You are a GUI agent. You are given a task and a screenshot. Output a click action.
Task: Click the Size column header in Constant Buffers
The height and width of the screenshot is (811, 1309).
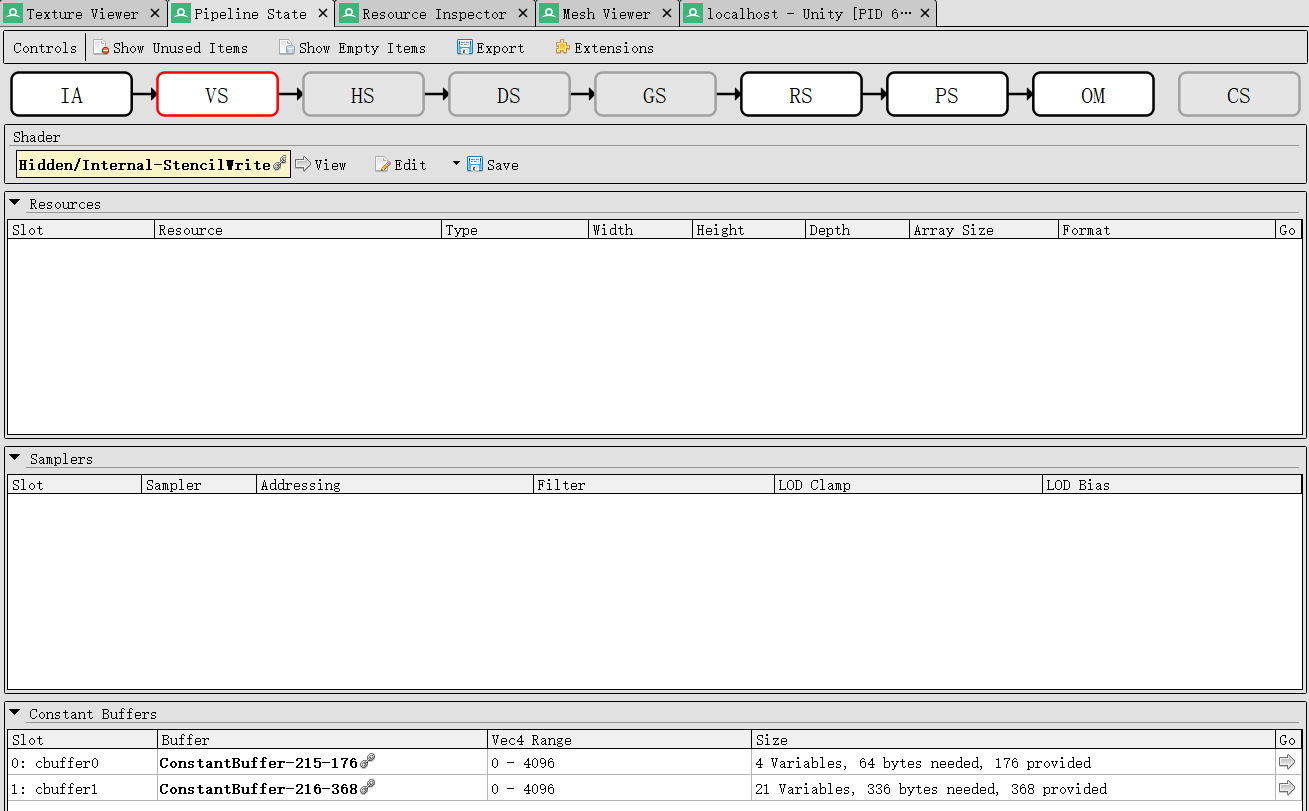point(1013,740)
